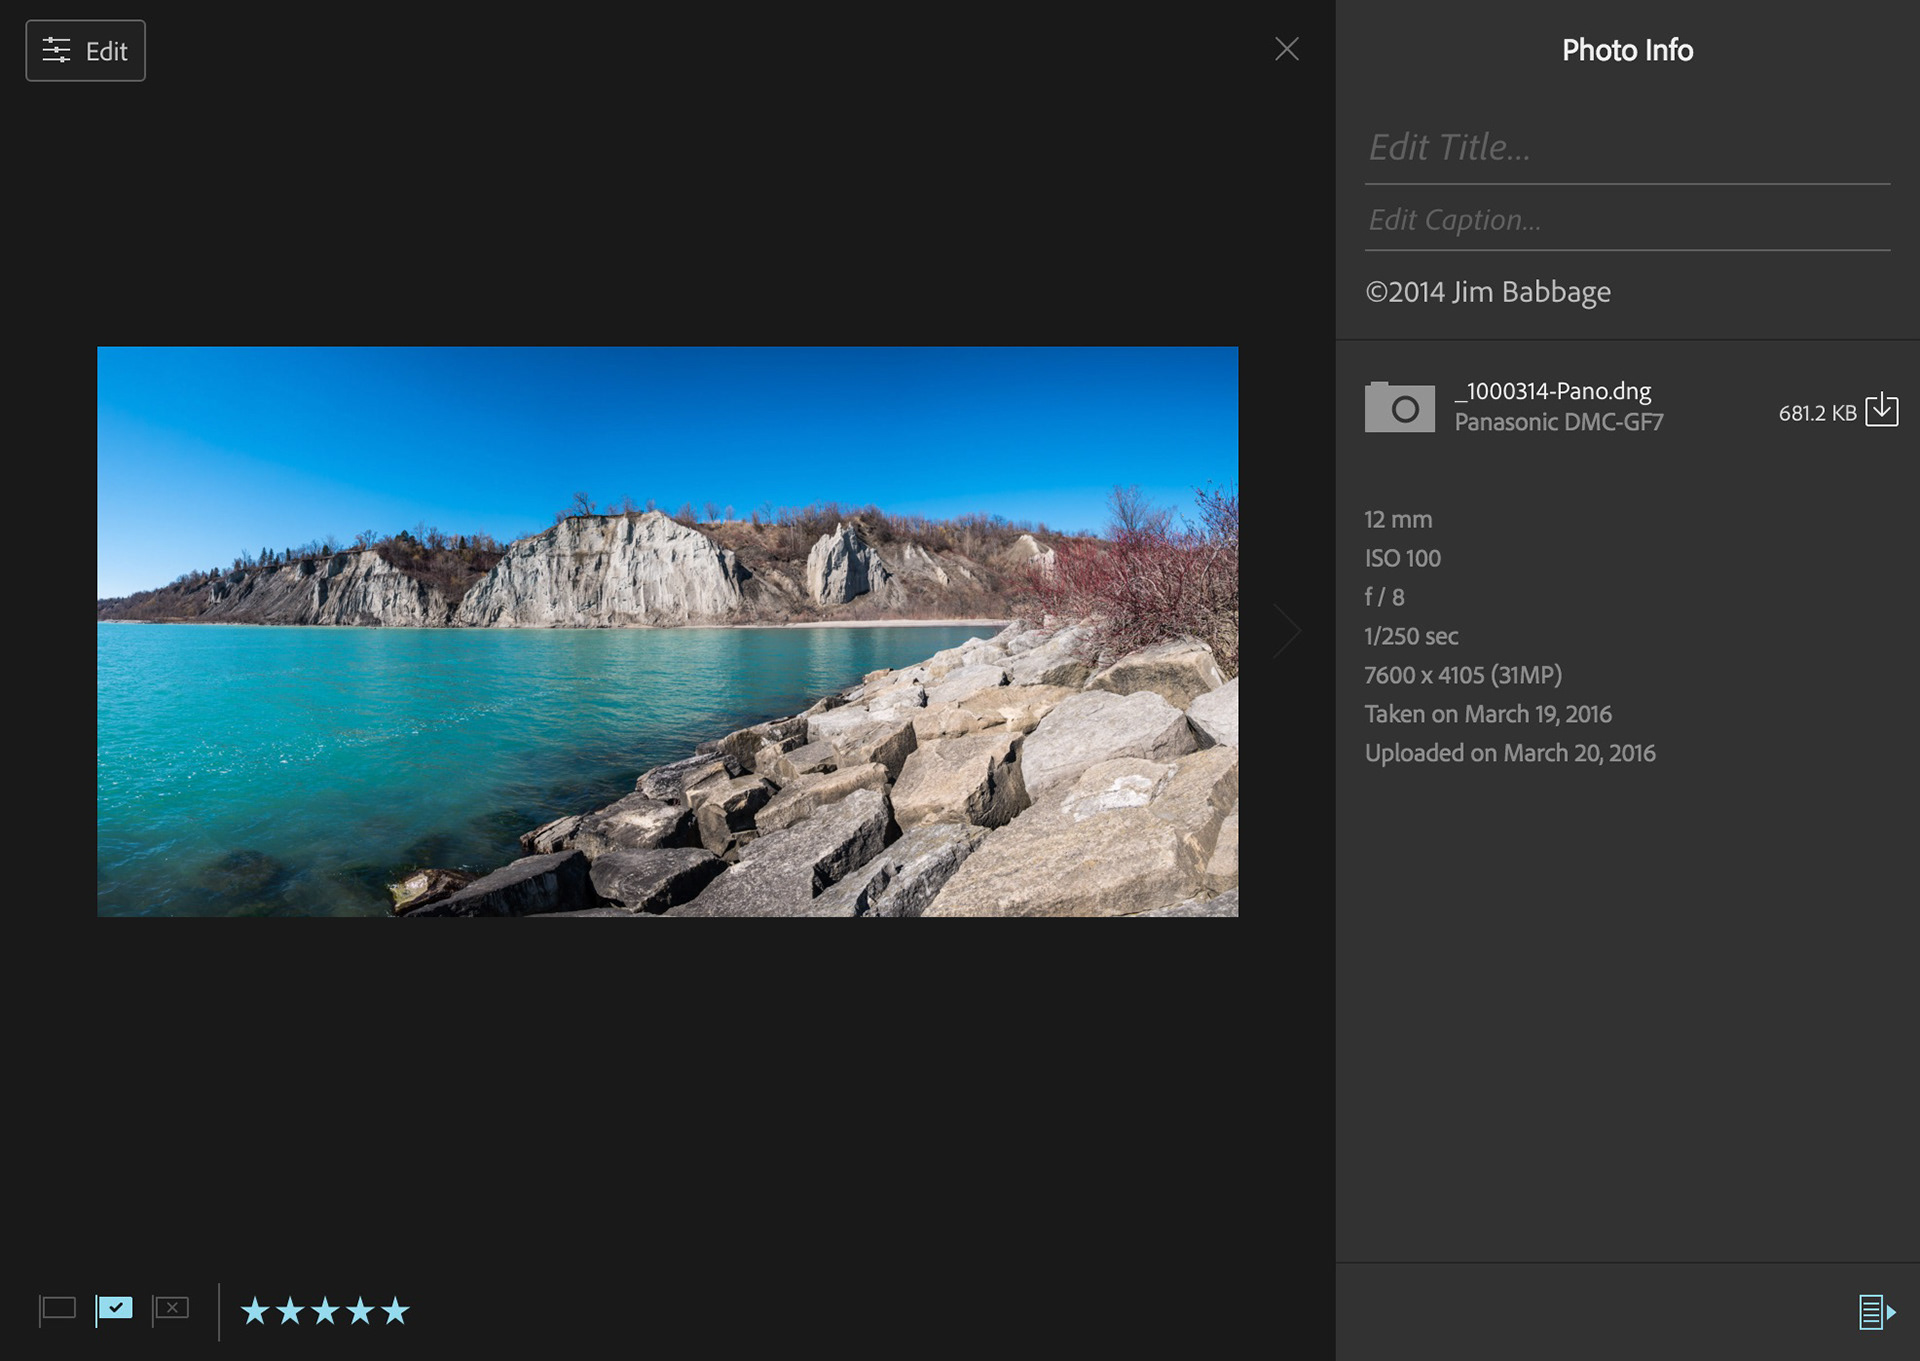Select the 12 mm focal length
The height and width of the screenshot is (1361, 1920).
coord(1398,520)
